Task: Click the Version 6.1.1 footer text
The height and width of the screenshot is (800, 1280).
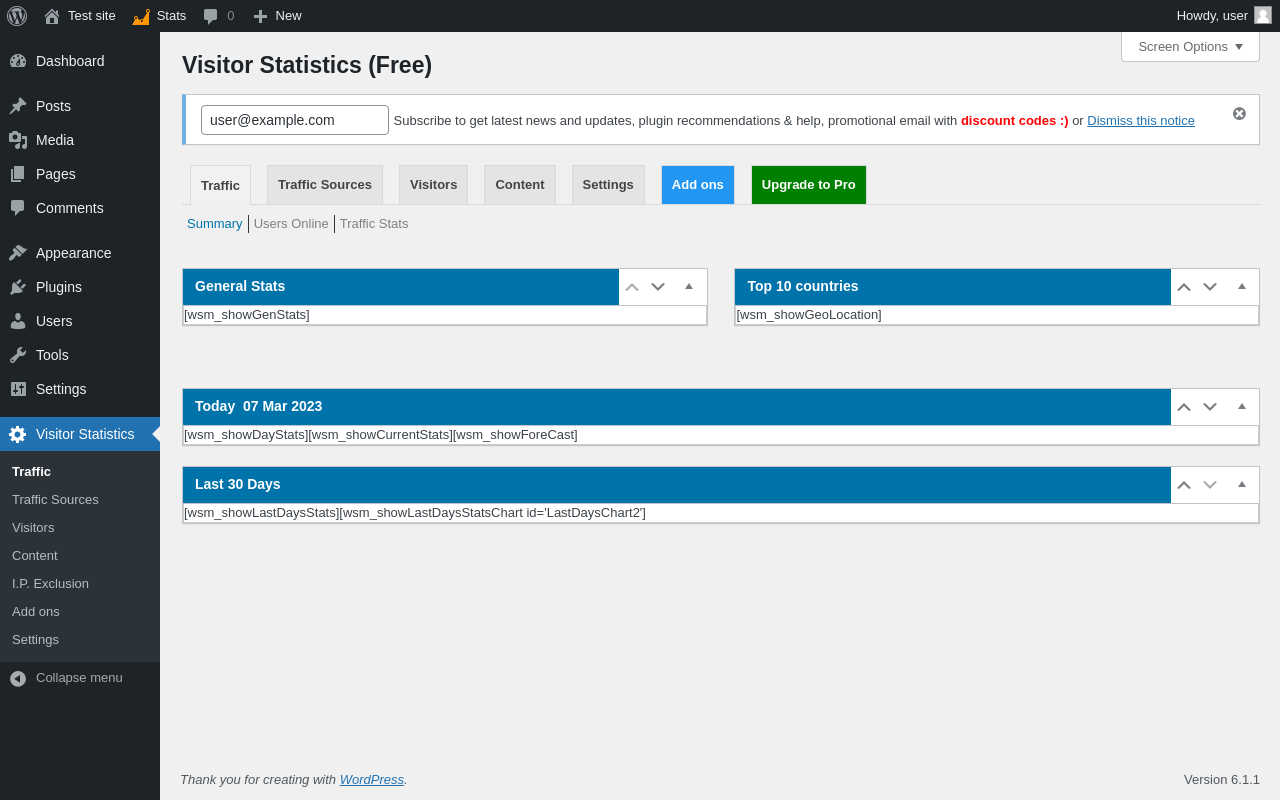Action: 1222,780
